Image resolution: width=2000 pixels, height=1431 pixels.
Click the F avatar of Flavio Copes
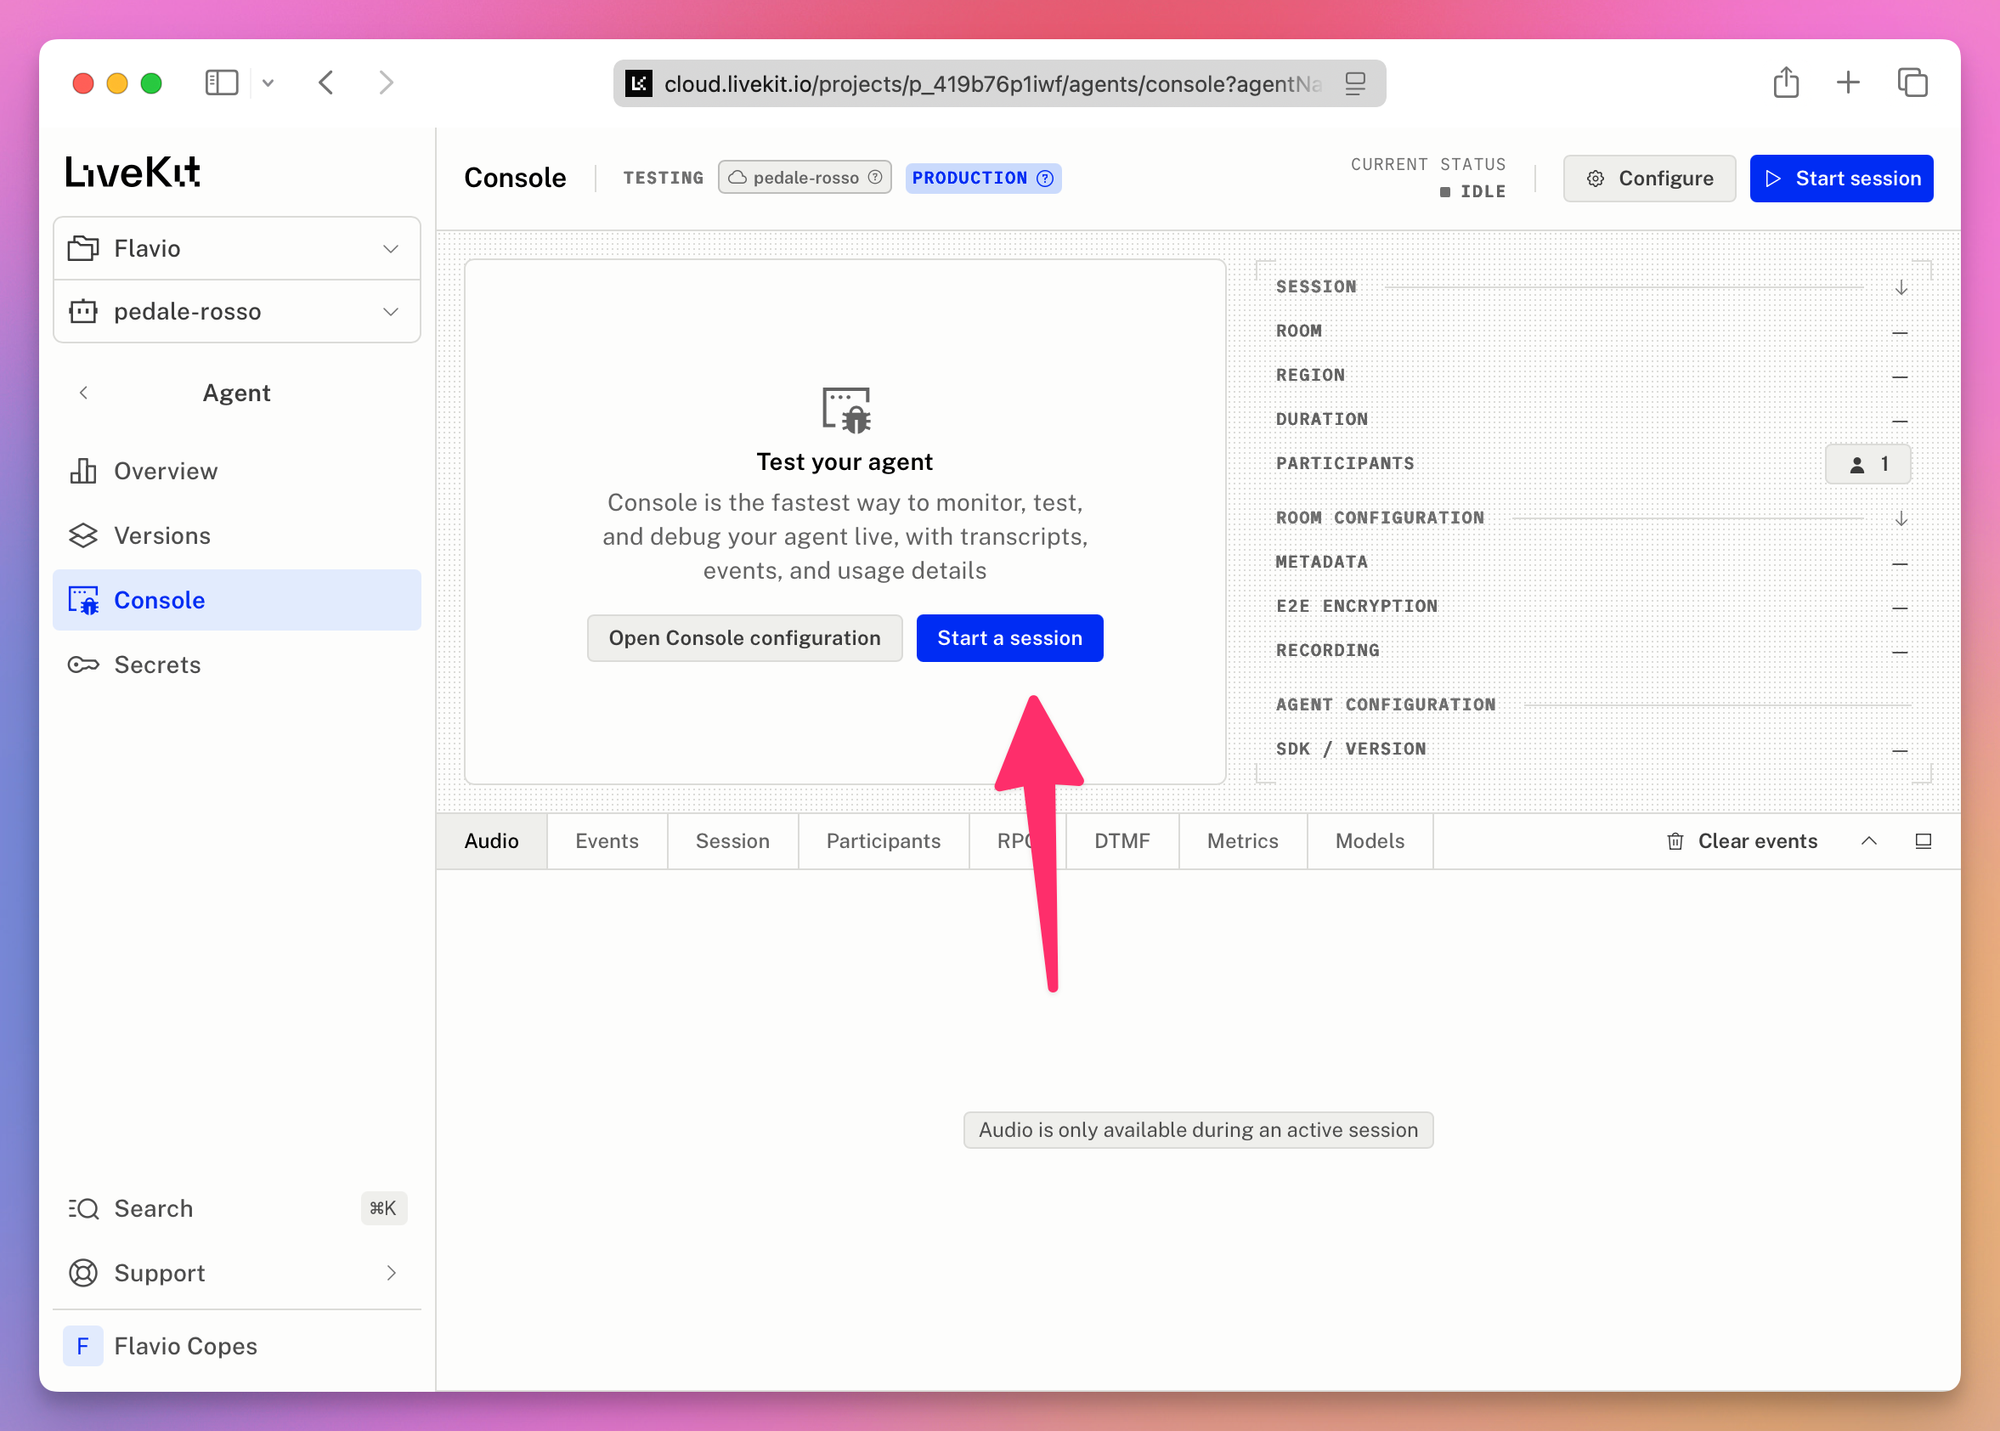(x=83, y=1346)
